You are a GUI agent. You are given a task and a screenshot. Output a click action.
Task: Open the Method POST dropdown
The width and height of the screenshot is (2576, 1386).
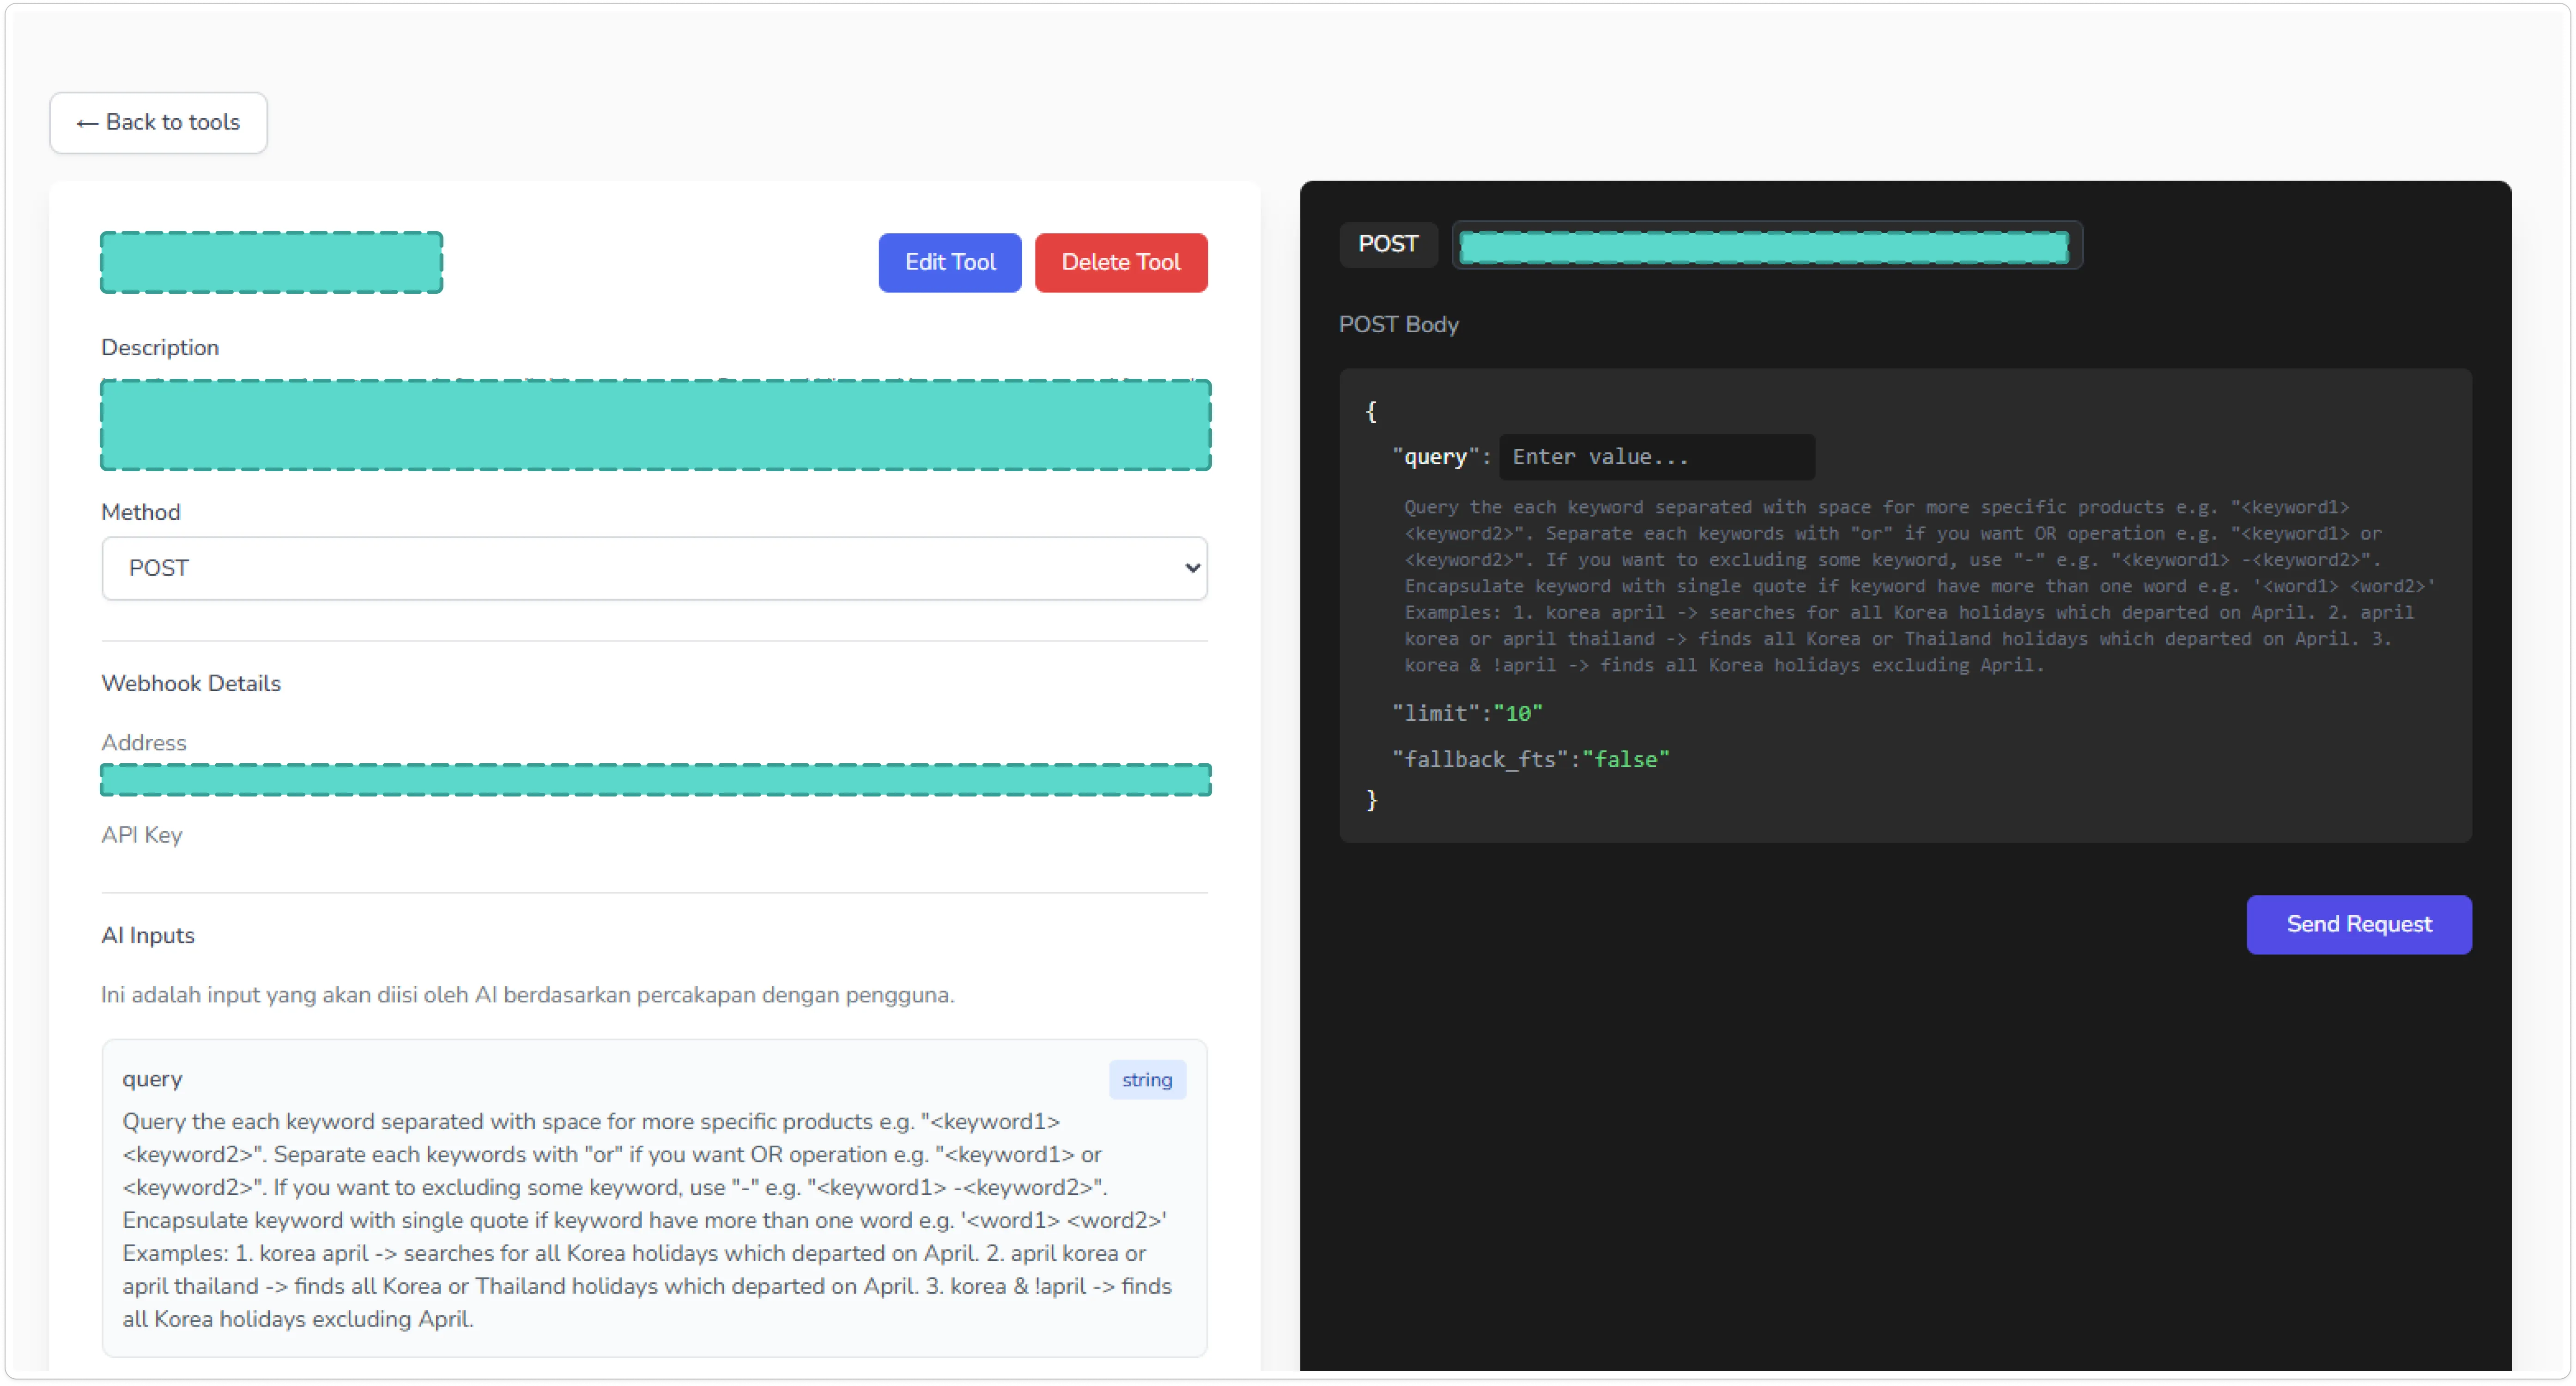tap(654, 568)
